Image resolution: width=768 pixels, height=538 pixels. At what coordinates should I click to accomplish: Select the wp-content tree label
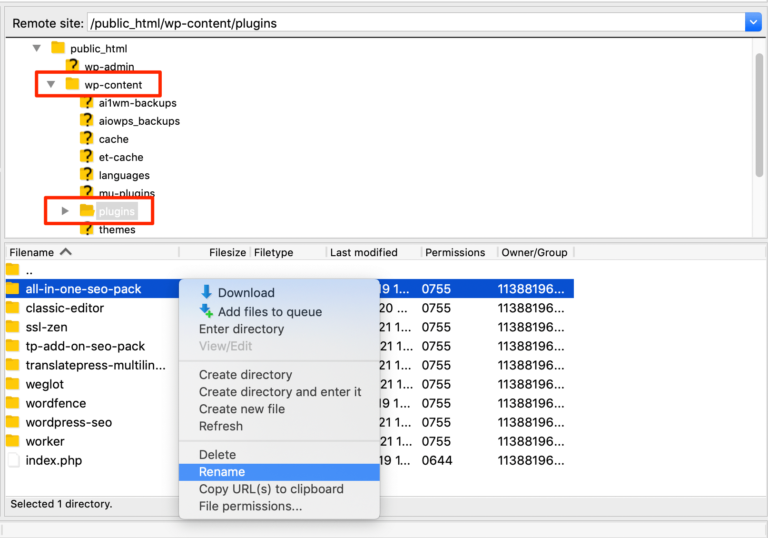[x=113, y=85]
